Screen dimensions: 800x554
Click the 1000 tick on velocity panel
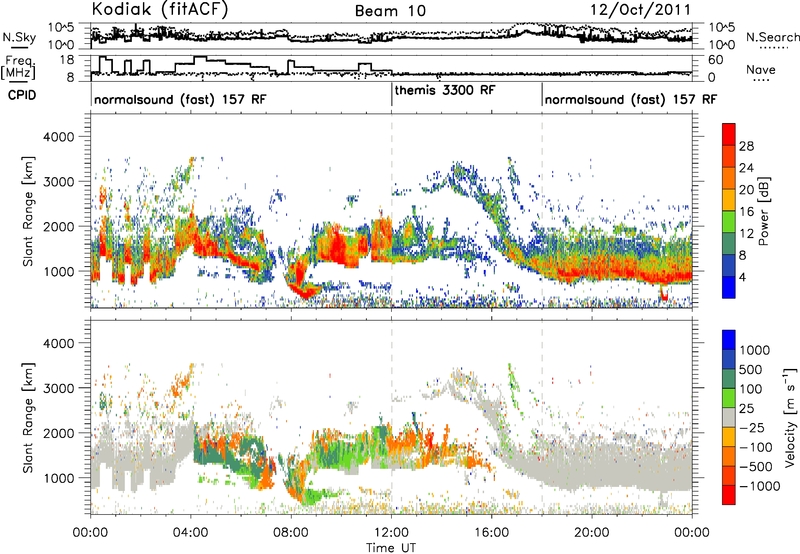62,478
